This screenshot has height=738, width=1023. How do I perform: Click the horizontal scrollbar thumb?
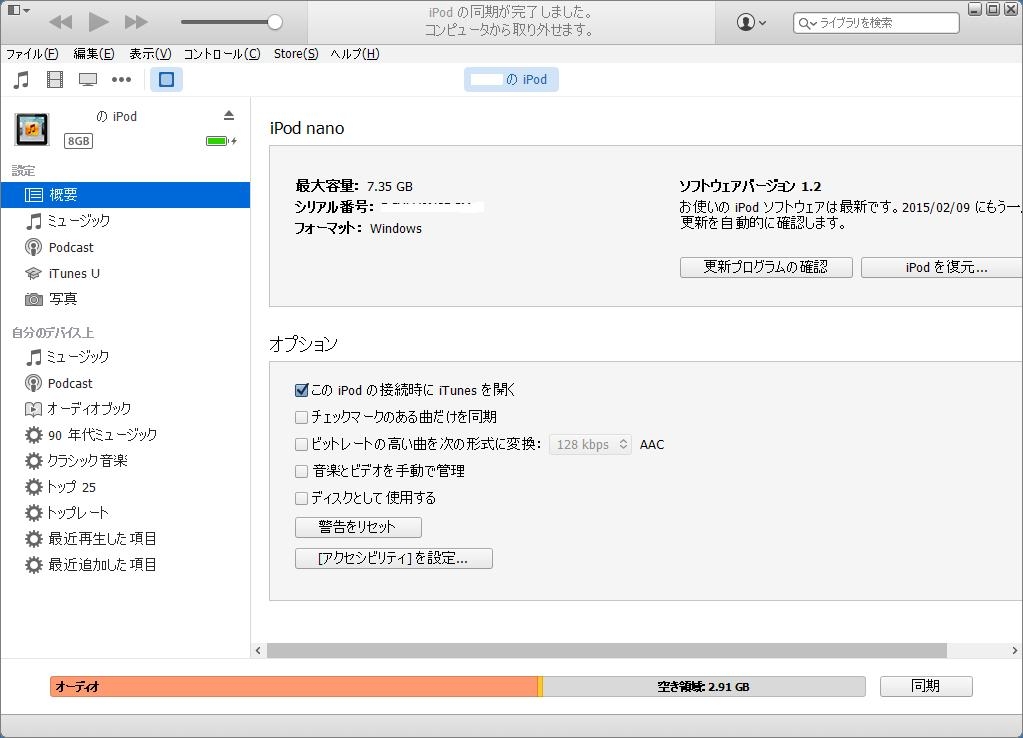pos(607,650)
